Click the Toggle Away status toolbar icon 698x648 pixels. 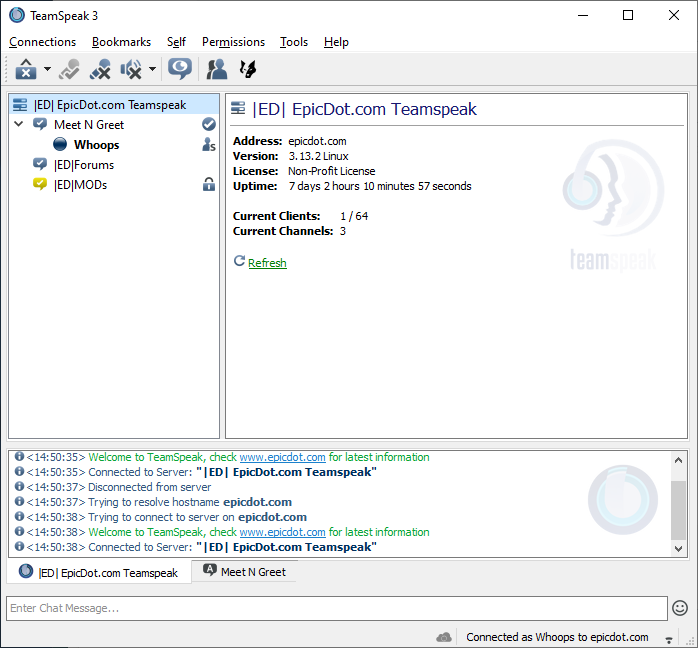point(69,69)
